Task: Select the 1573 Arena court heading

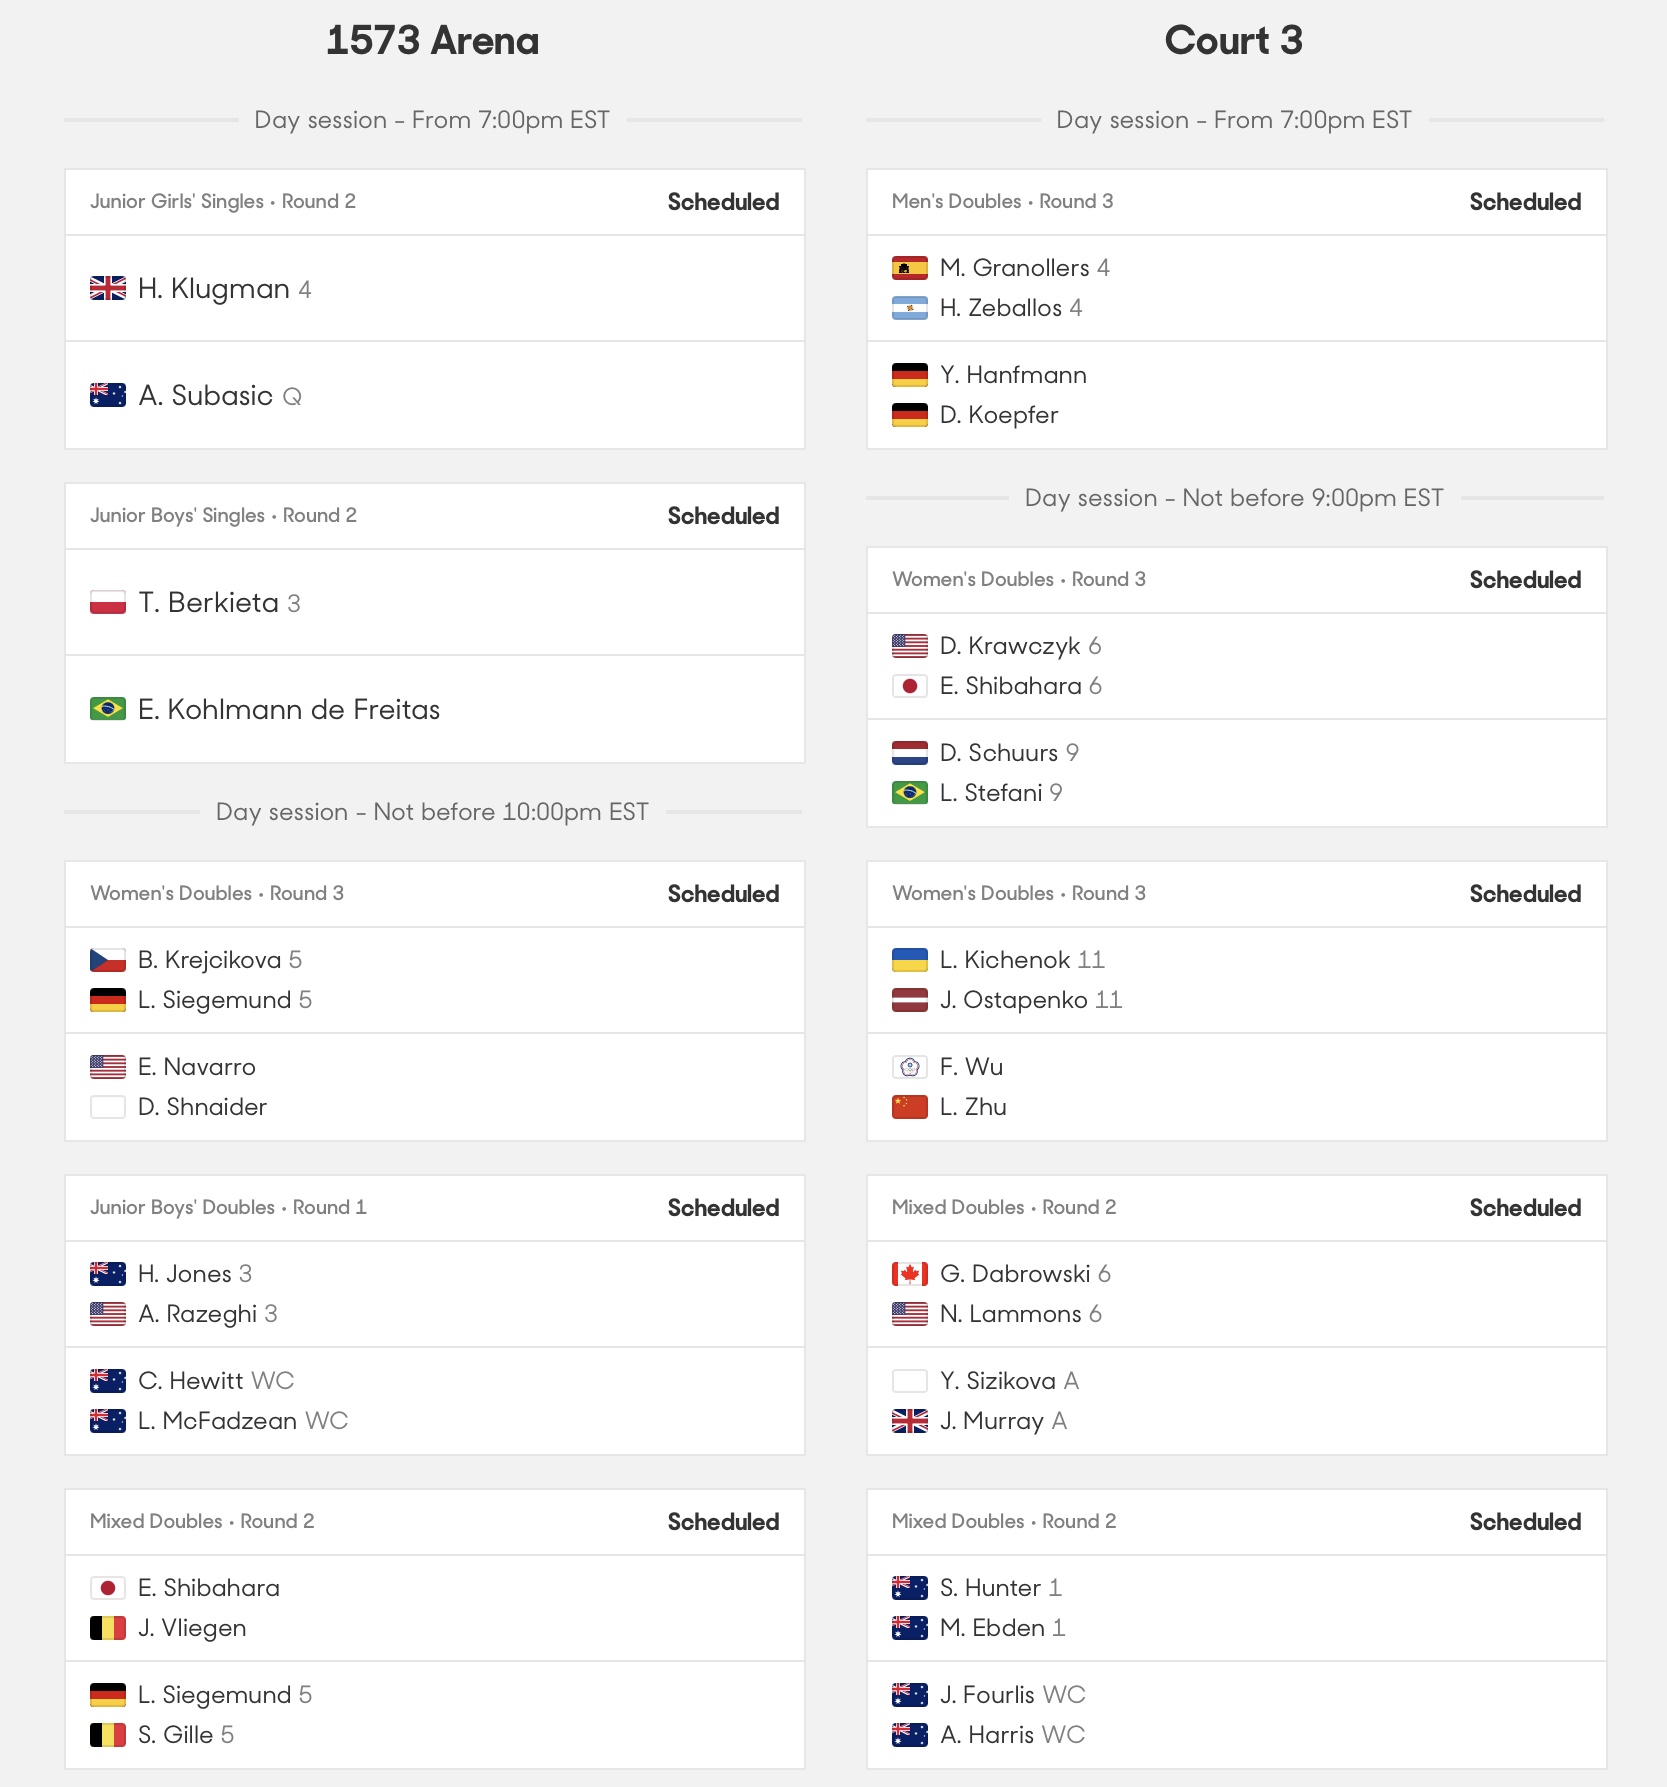Action: (x=433, y=41)
